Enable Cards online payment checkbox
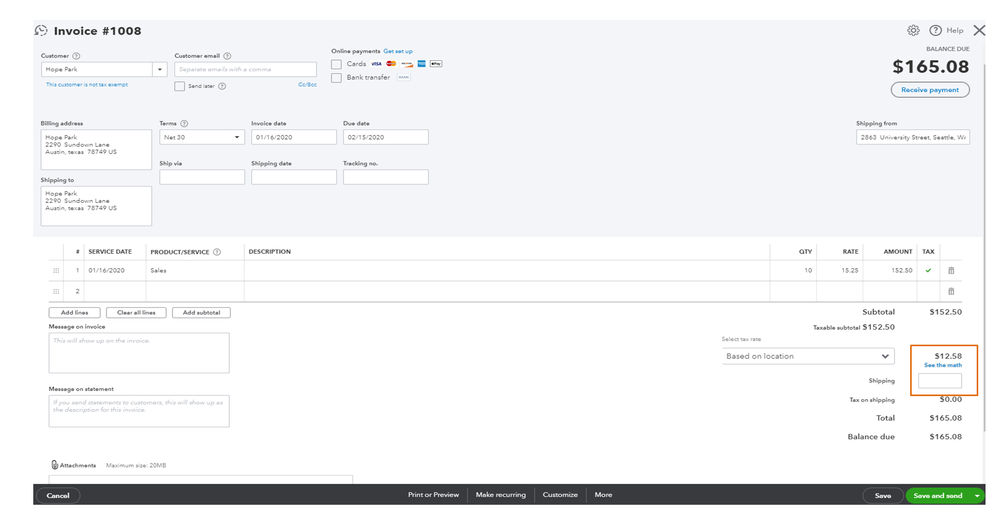 (x=336, y=64)
